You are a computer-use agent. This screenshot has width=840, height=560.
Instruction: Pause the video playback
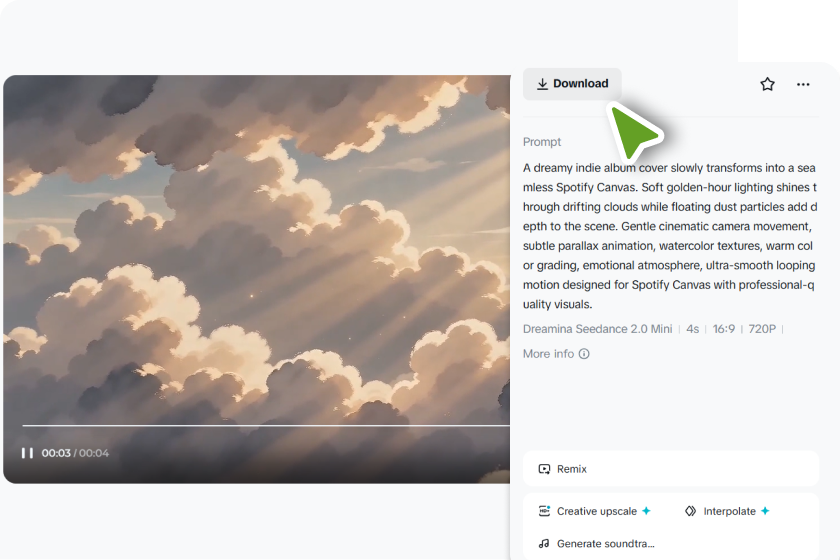point(27,453)
